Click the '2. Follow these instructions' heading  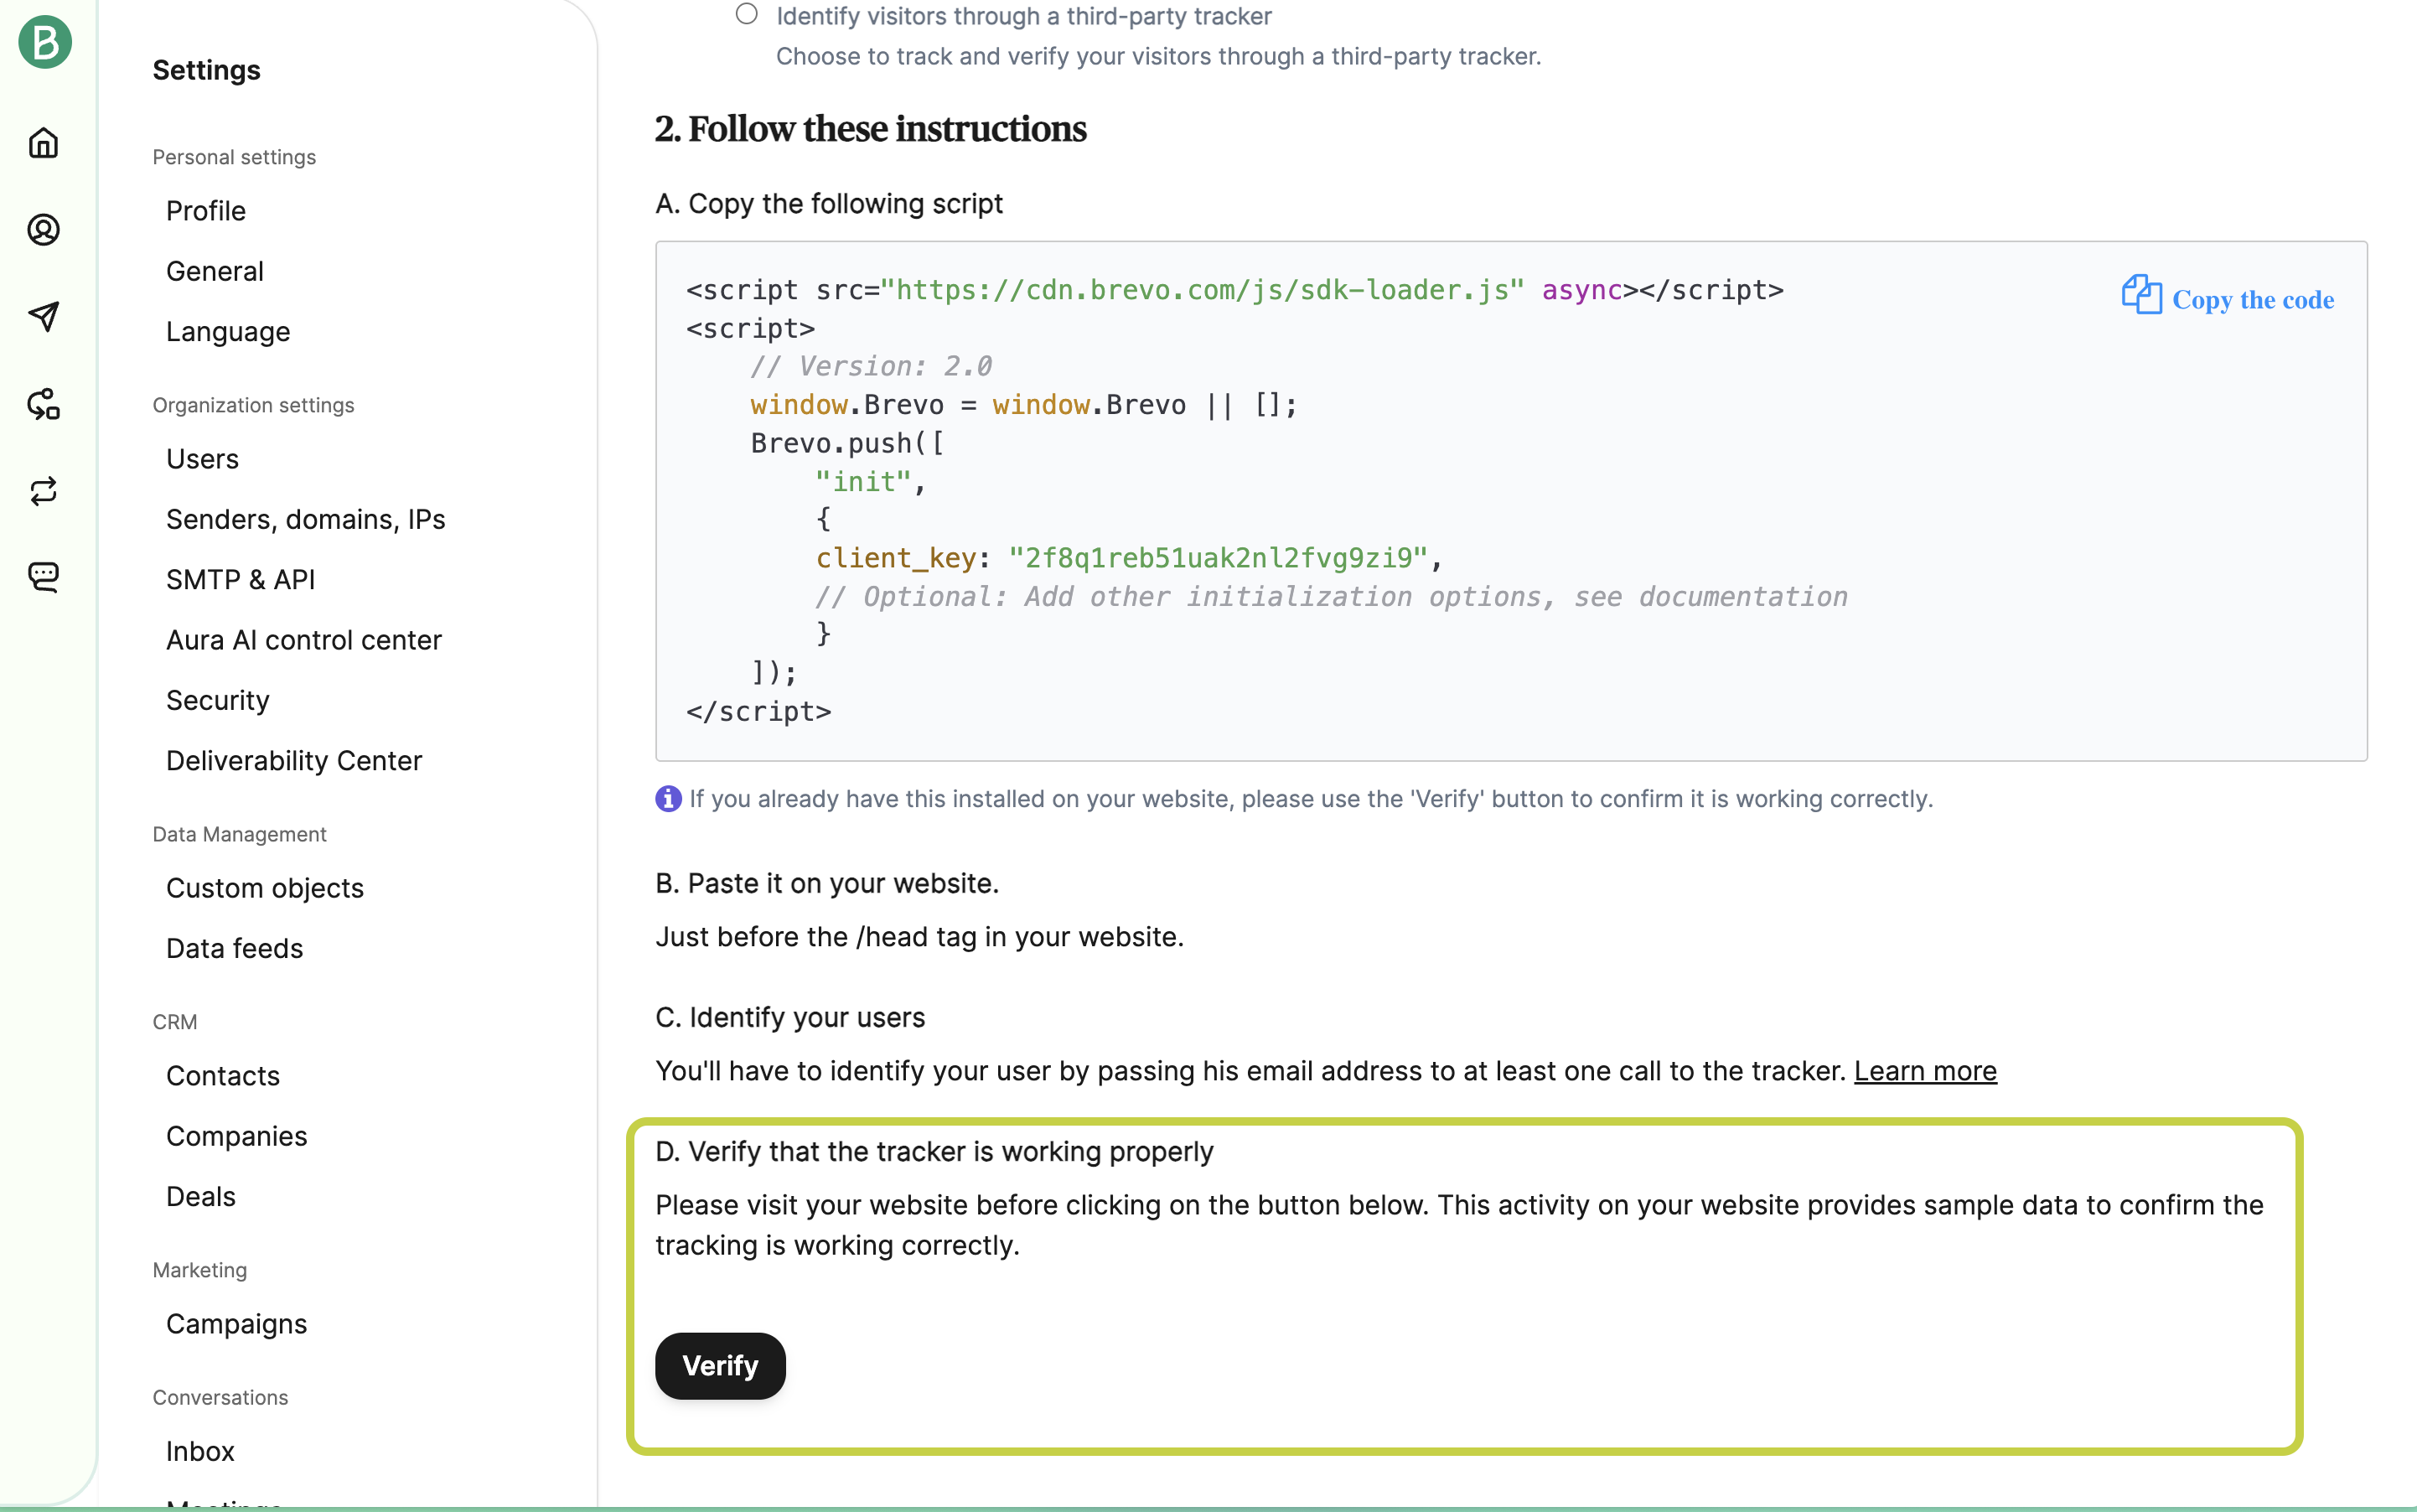[870, 129]
